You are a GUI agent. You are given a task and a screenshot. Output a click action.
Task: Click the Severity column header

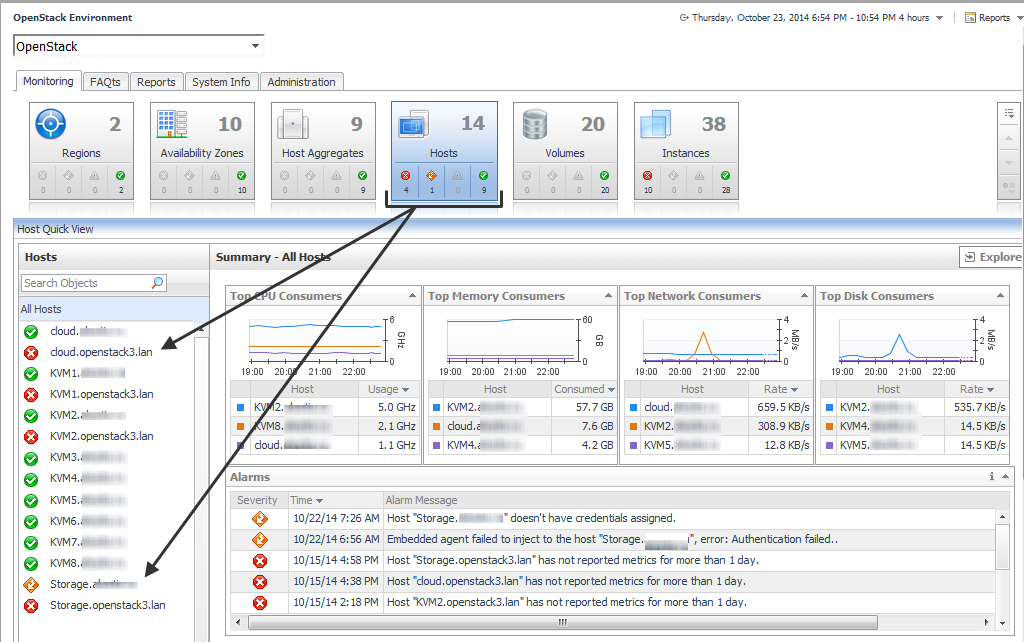click(257, 500)
